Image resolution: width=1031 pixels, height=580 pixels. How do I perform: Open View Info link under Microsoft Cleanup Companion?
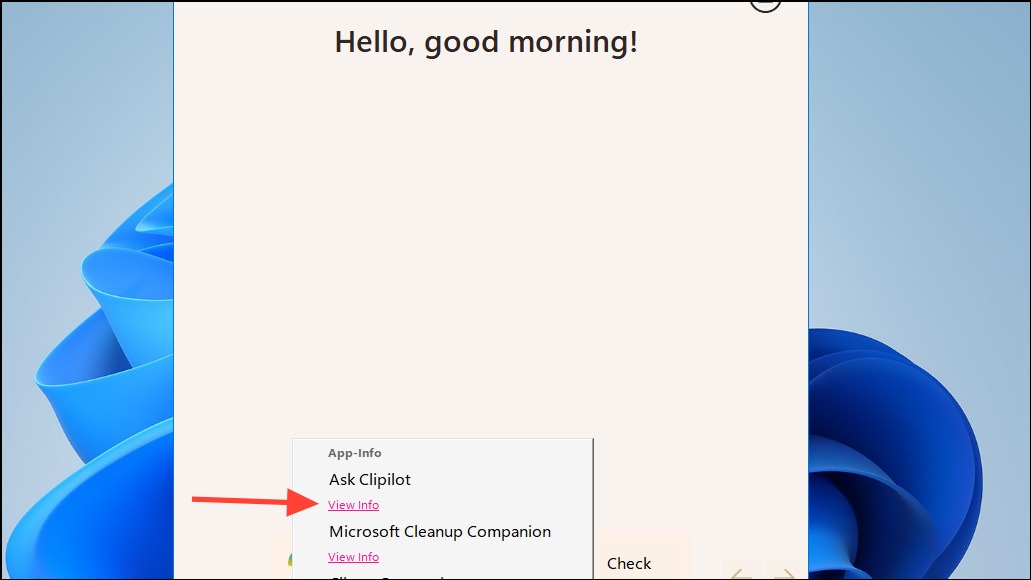coord(353,557)
